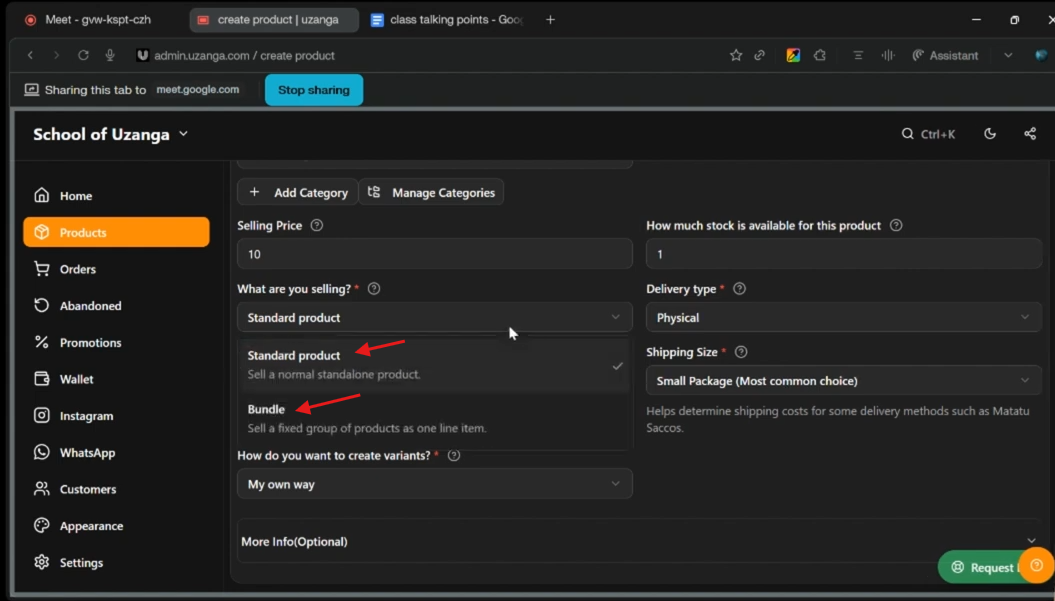Viewport: 1055px width, 601px height.
Task: Open search with the Ctrl+K icon
Action: click(x=928, y=134)
